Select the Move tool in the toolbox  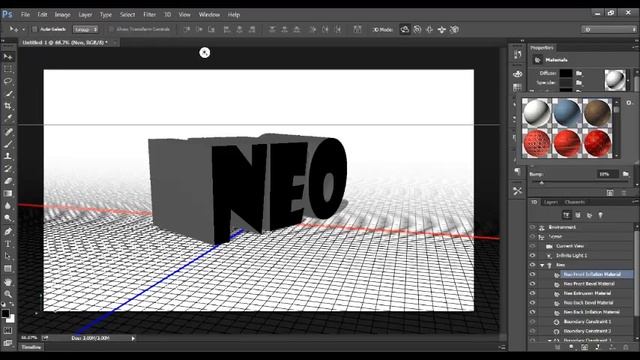8,56
